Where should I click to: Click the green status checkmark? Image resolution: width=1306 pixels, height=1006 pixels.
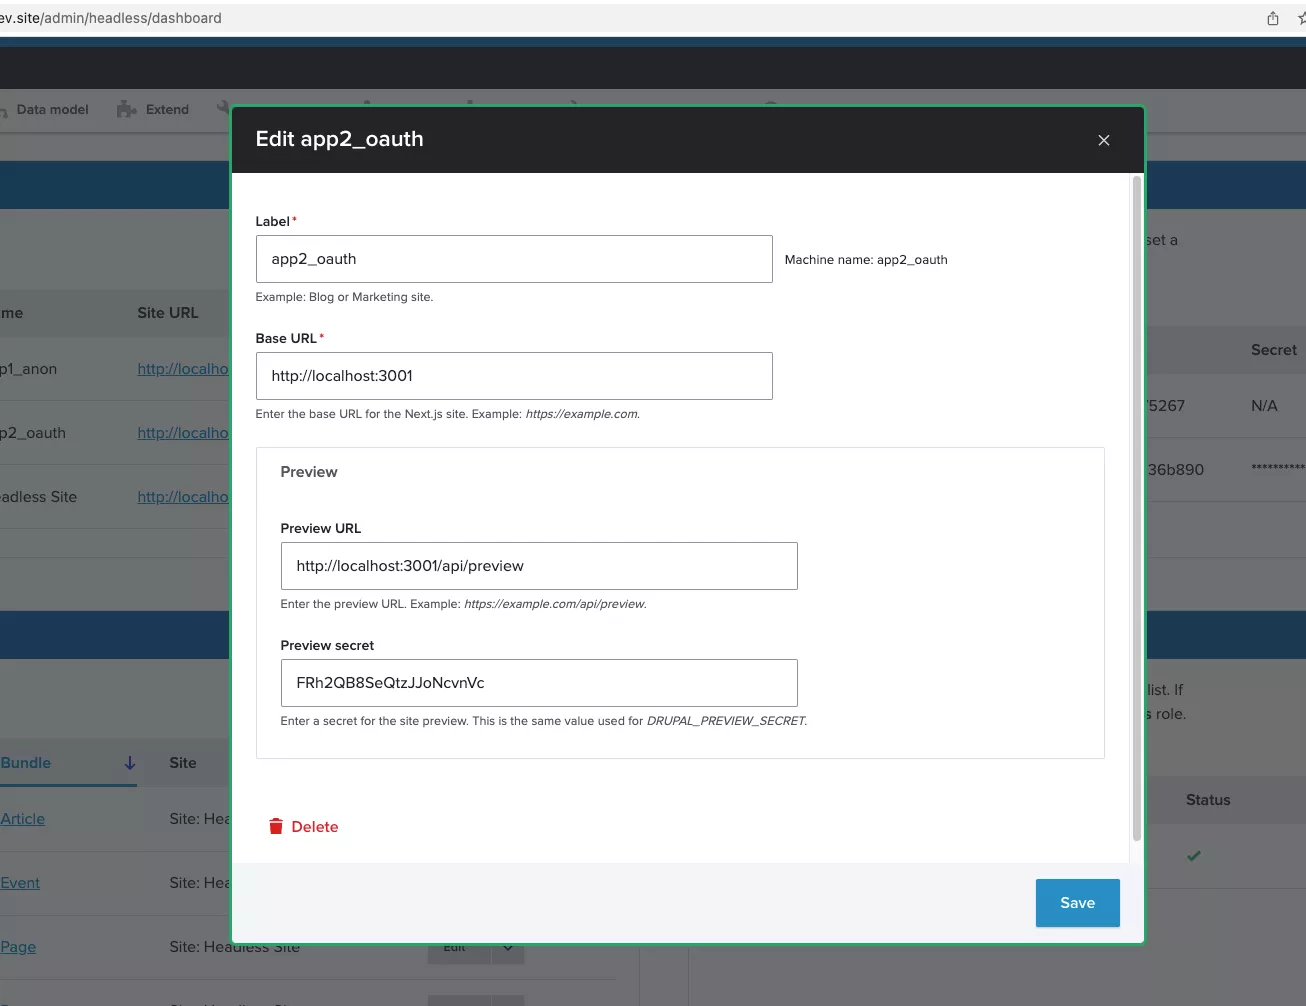(1193, 856)
